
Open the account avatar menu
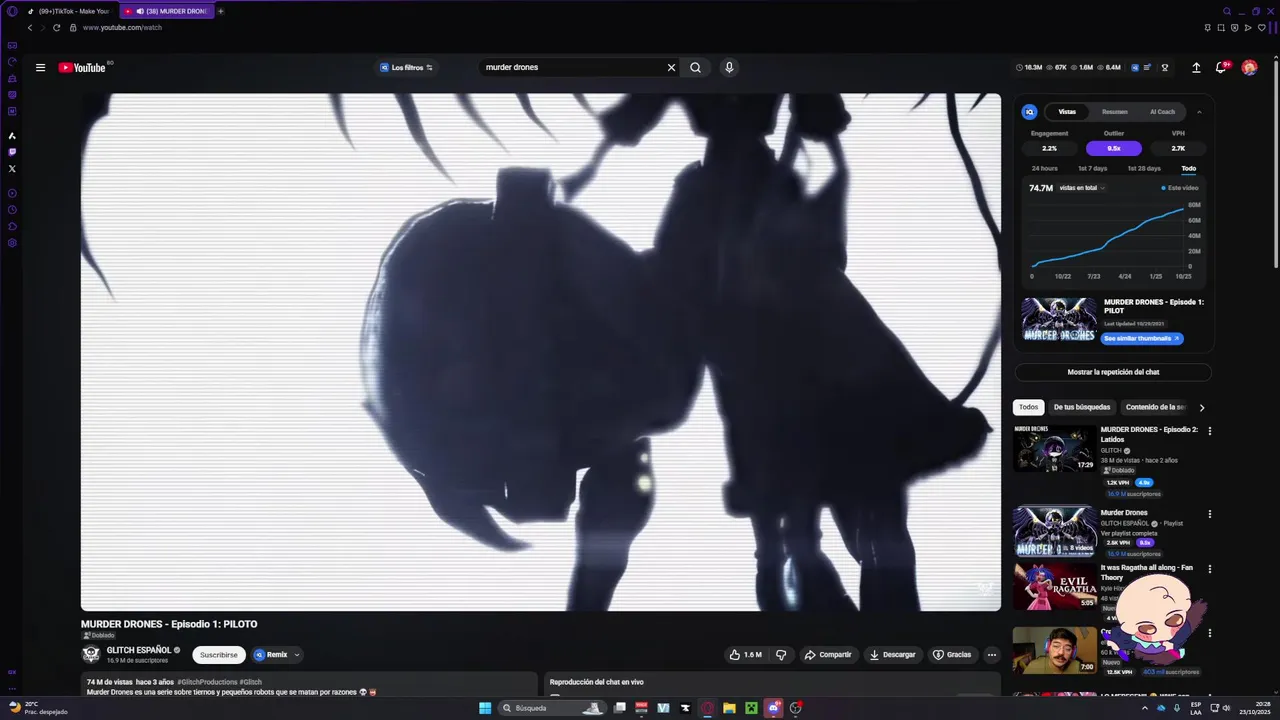(1249, 68)
